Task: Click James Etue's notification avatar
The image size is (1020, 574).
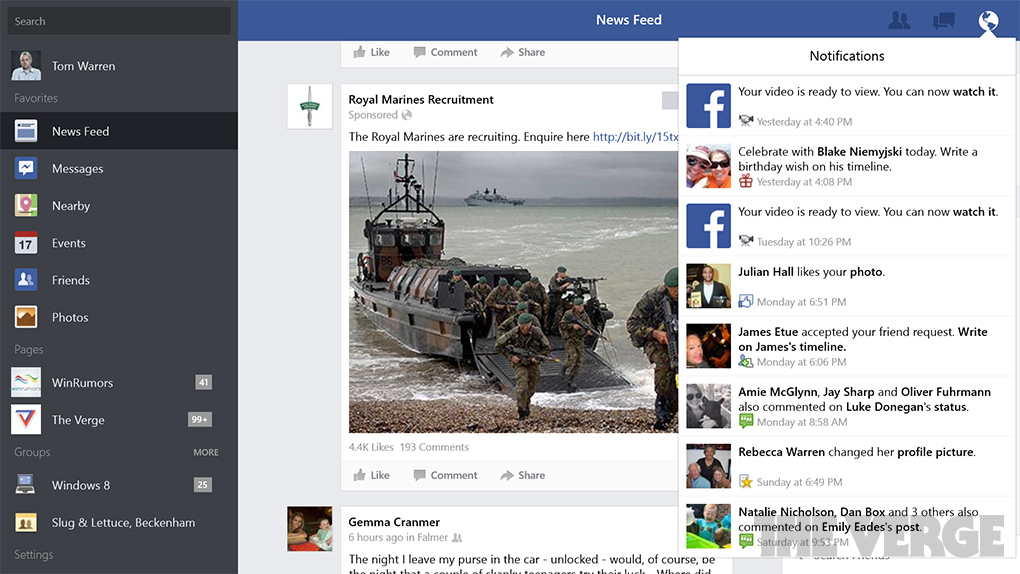Action: [x=708, y=346]
